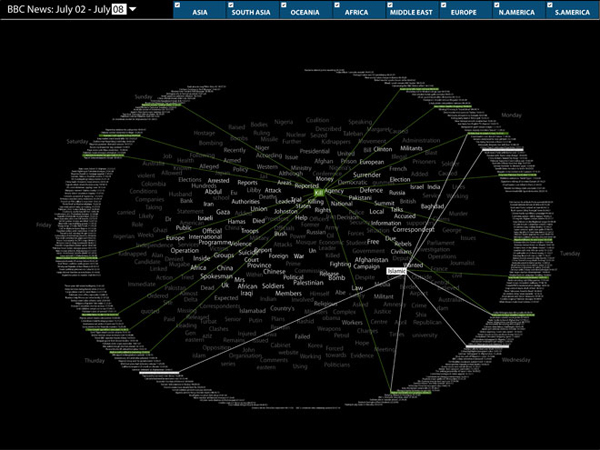Click the 'BBC News: July 02 - July' title

click(x=59, y=9)
